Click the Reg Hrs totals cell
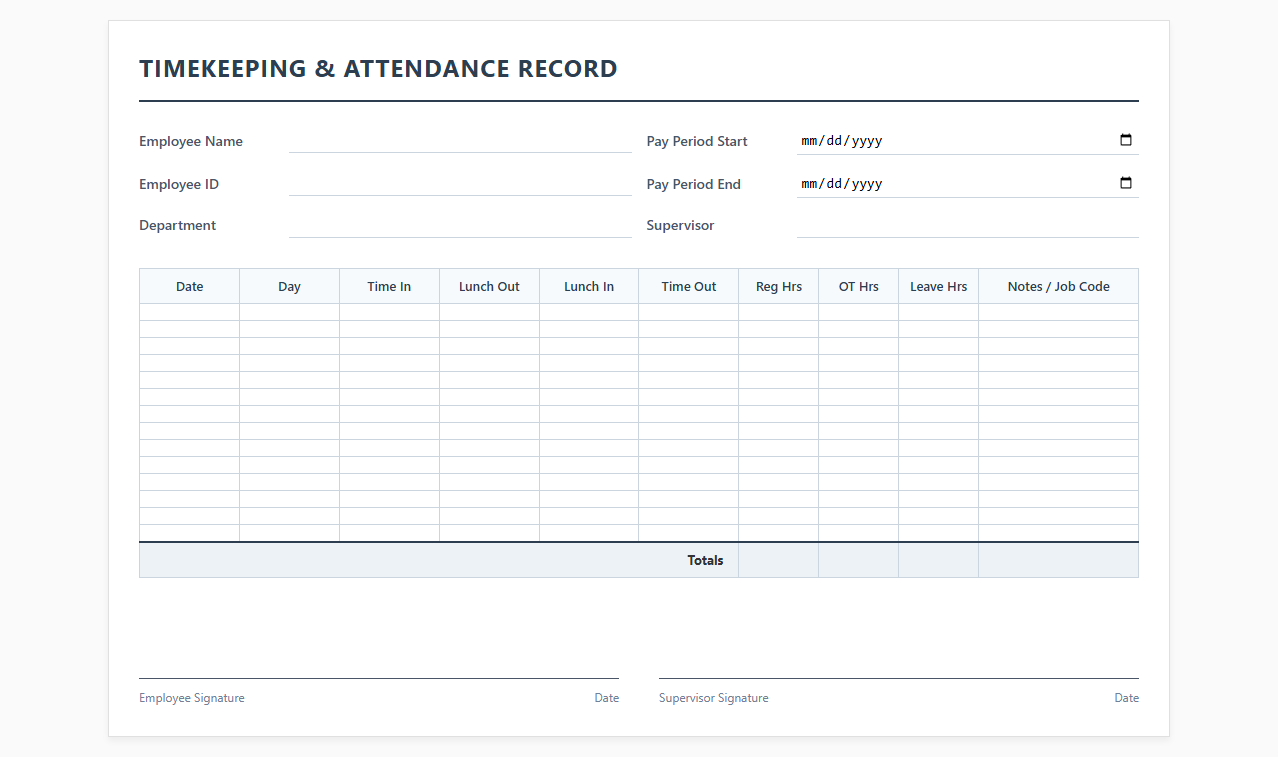 779,560
